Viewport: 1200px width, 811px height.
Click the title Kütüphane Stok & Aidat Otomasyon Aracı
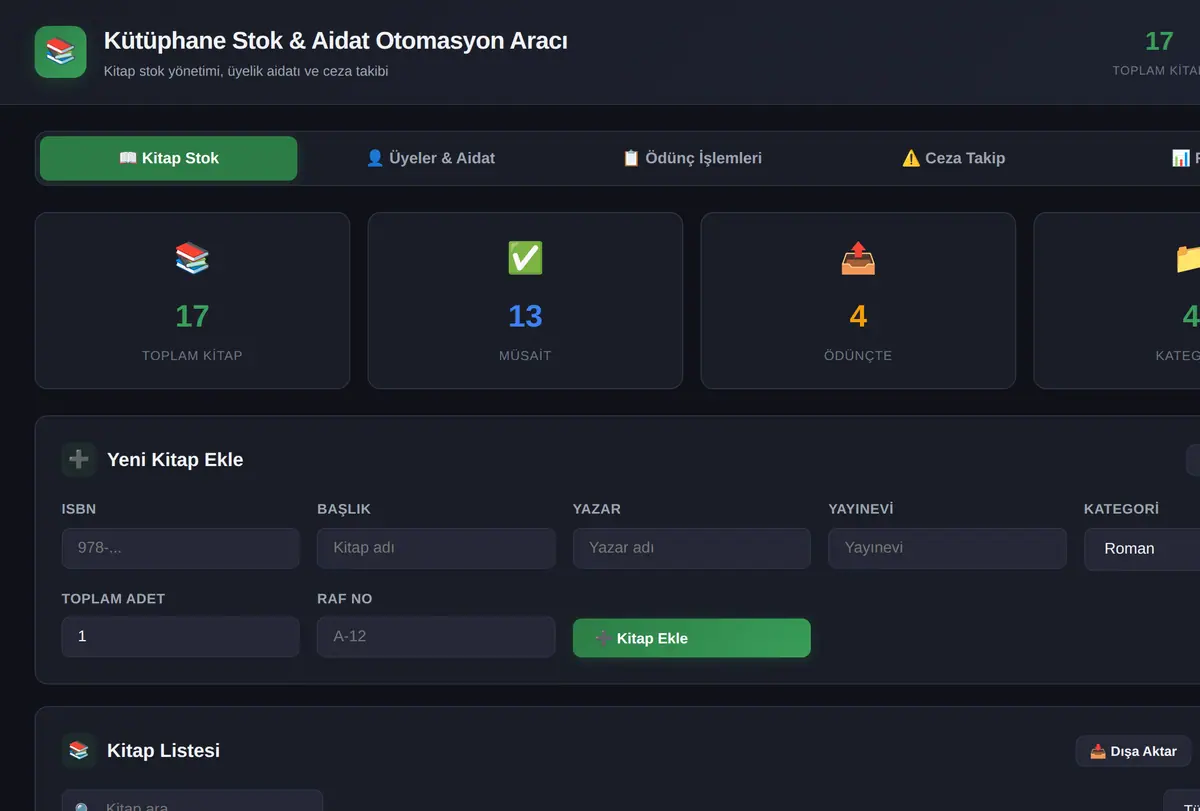[336, 41]
